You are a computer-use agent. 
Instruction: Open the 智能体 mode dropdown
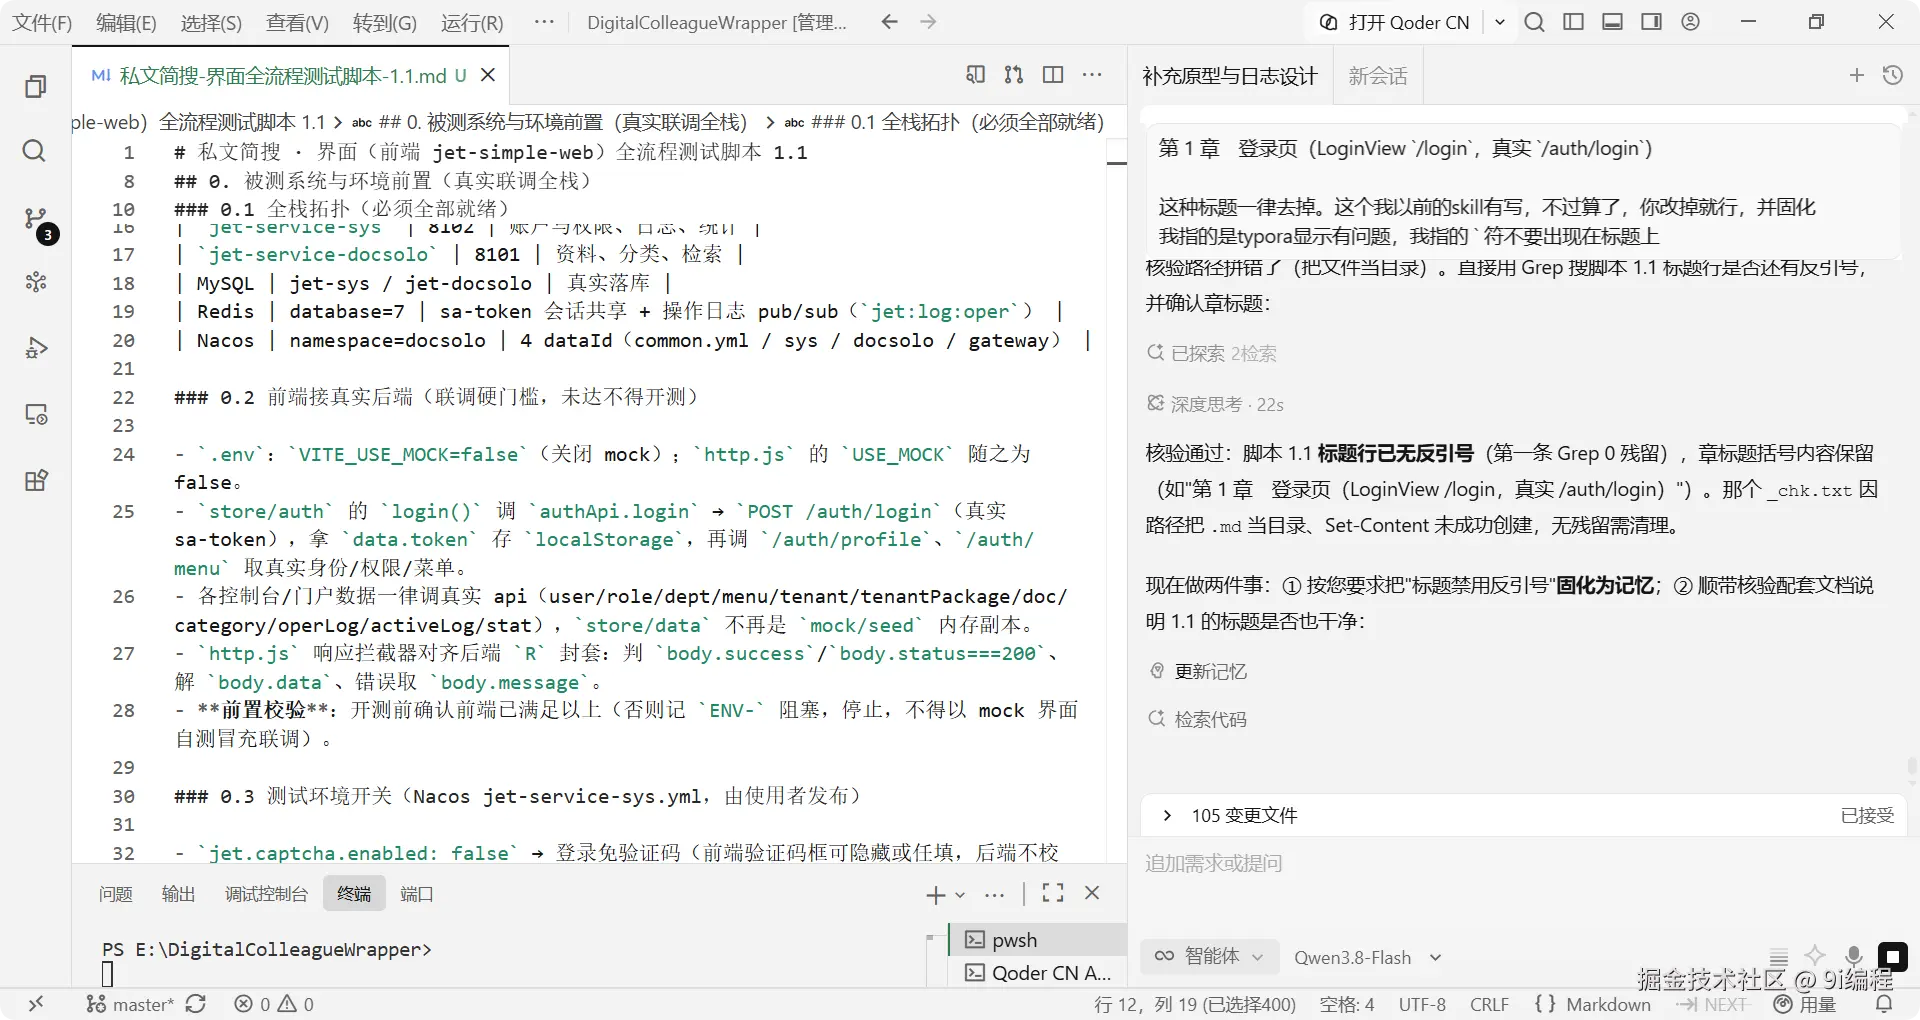[1208, 956]
